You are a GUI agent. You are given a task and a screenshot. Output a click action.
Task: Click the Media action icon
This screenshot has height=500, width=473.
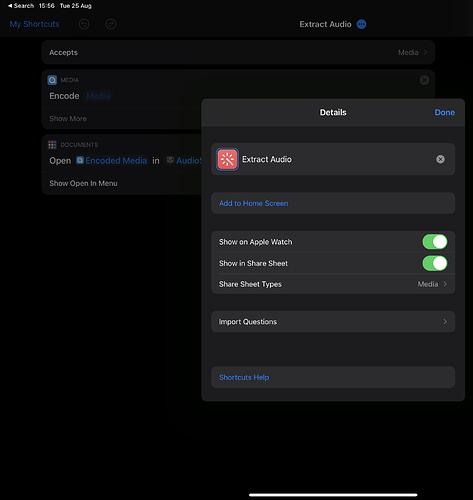[52, 80]
